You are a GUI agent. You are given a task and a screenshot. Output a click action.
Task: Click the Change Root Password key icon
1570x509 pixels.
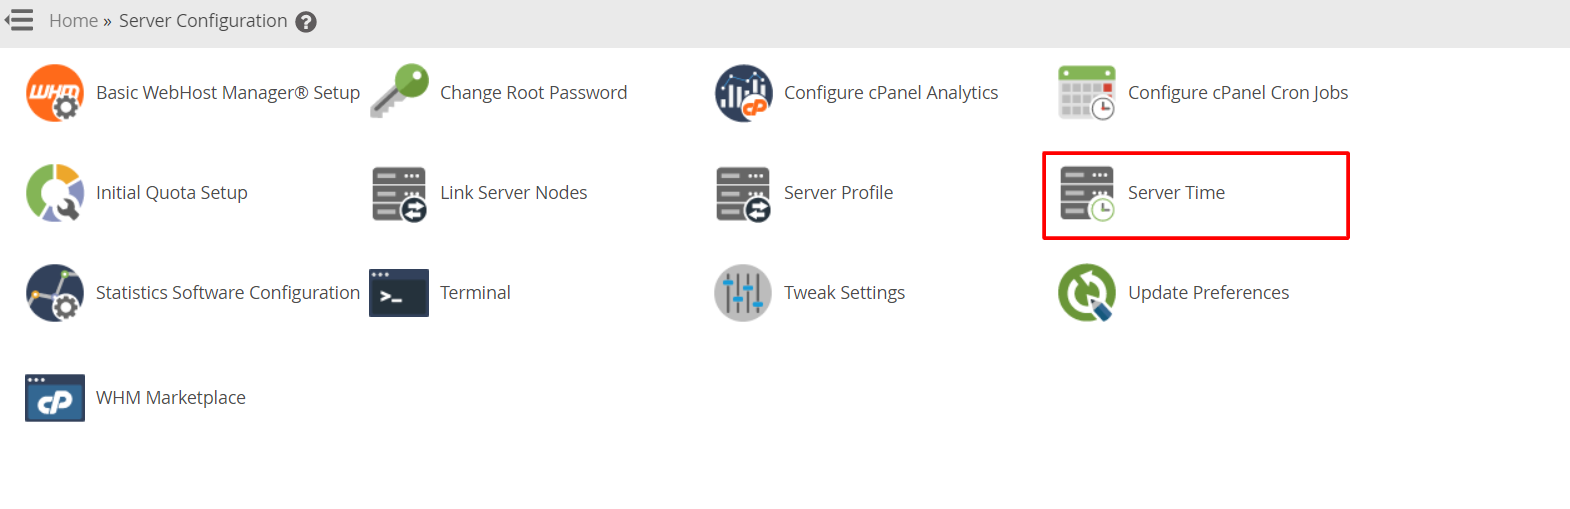pyautogui.click(x=399, y=92)
